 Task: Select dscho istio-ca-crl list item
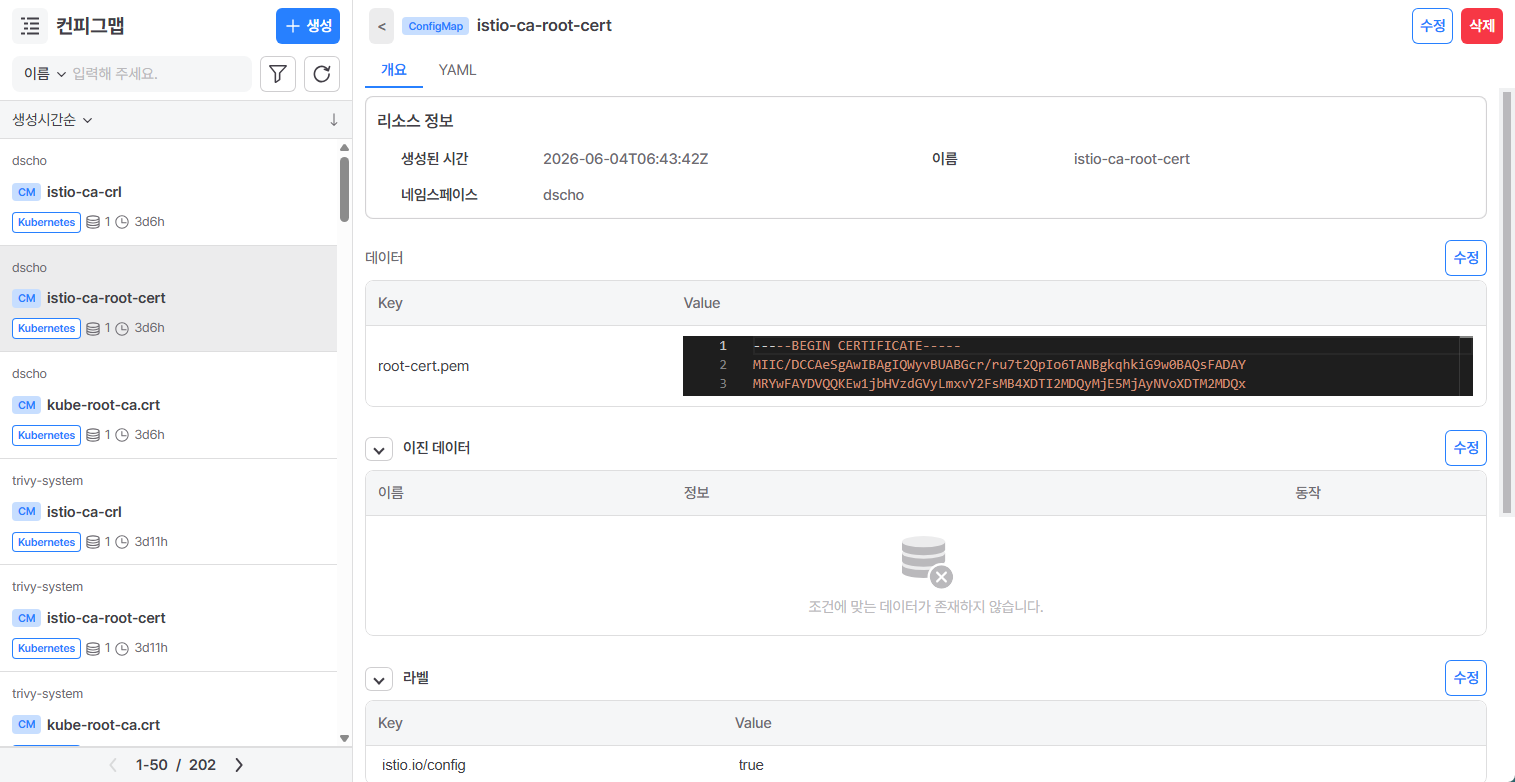click(168, 192)
